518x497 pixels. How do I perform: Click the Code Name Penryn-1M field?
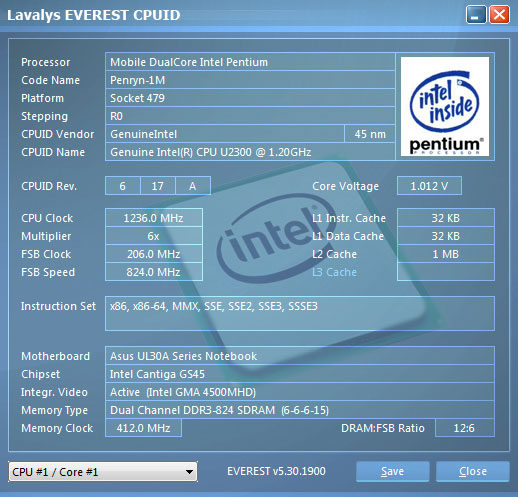250,80
